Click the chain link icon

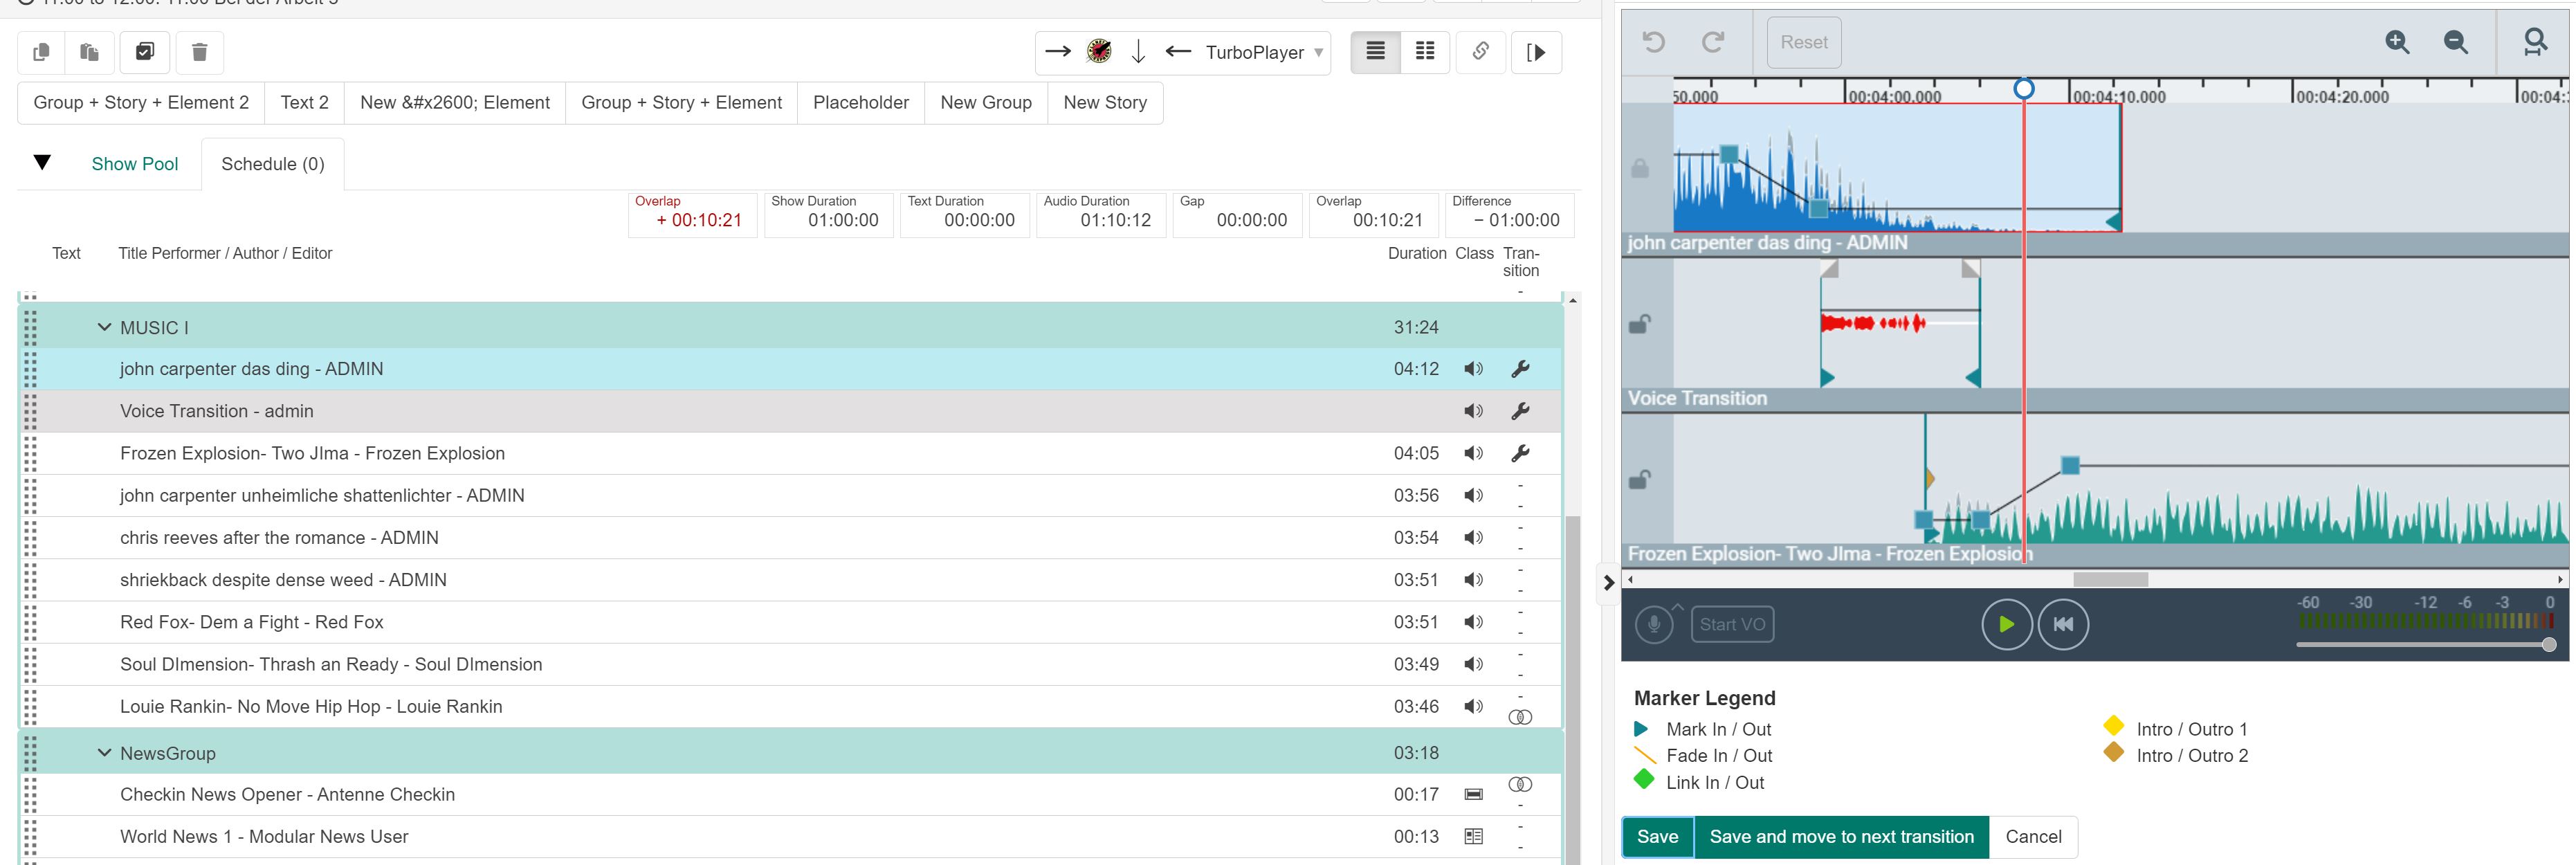[1481, 52]
